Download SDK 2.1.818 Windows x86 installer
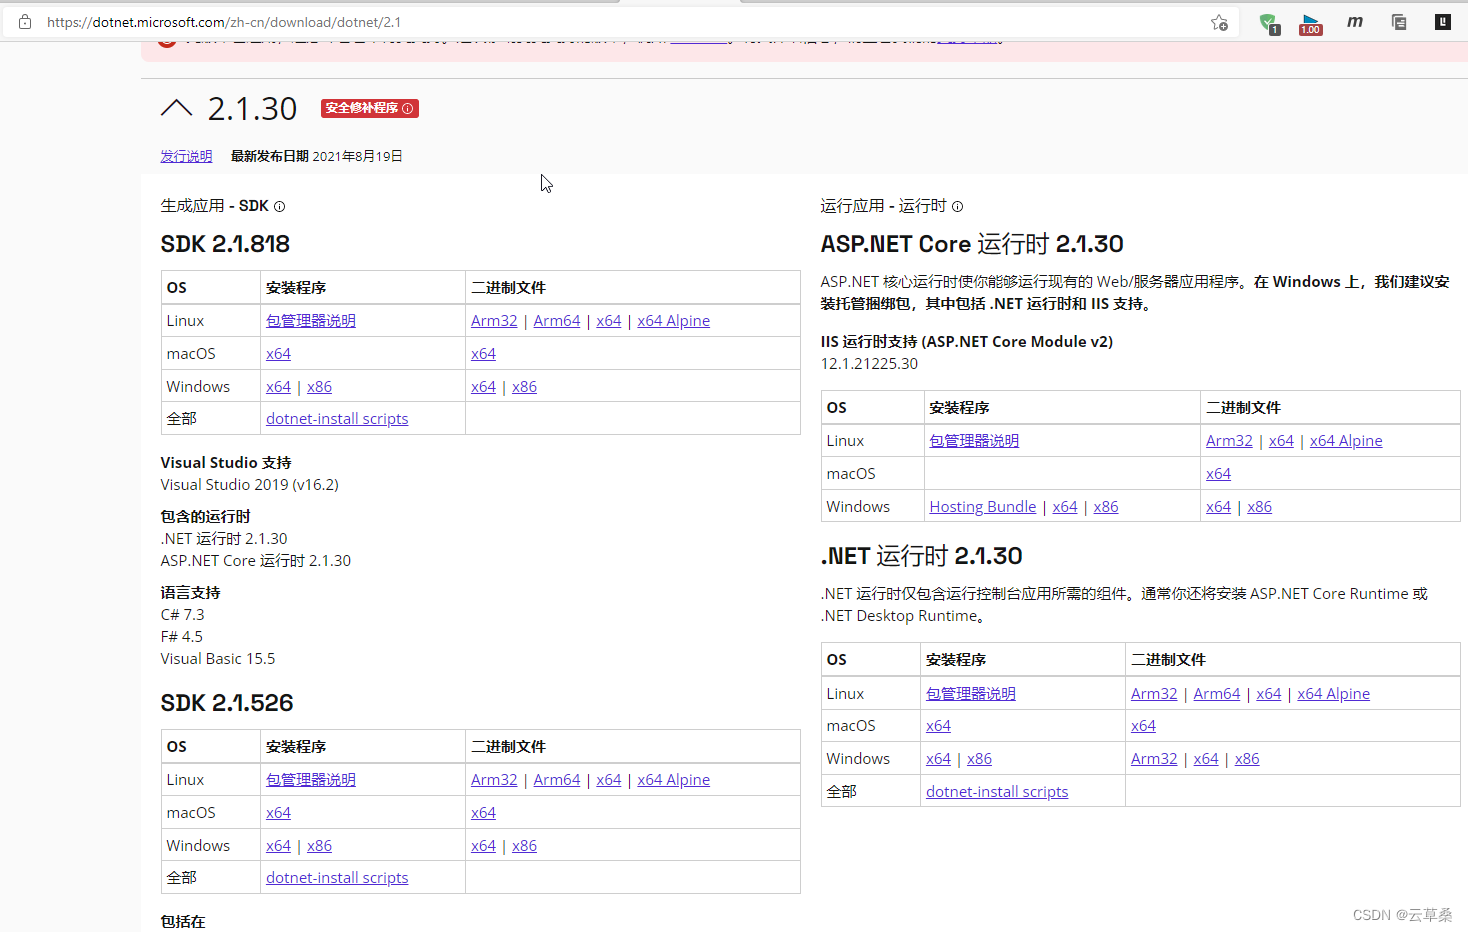Image resolution: width=1468 pixels, height=932 pixels. point(319,387)
